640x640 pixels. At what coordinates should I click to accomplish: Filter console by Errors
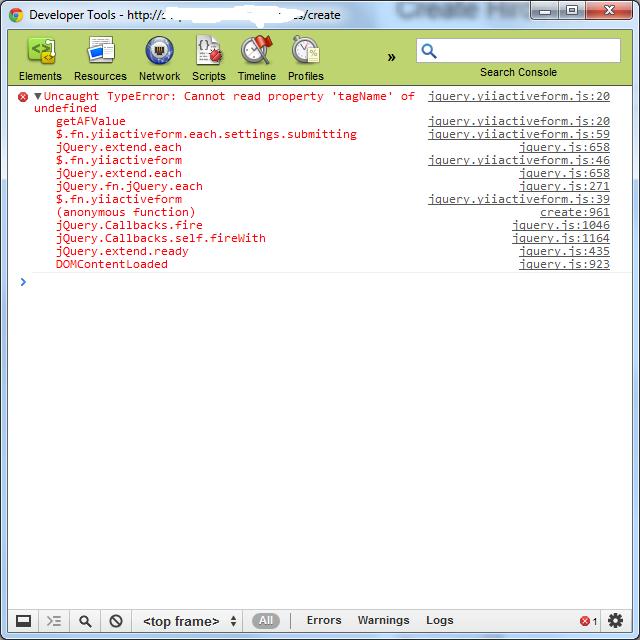(323, 621)
